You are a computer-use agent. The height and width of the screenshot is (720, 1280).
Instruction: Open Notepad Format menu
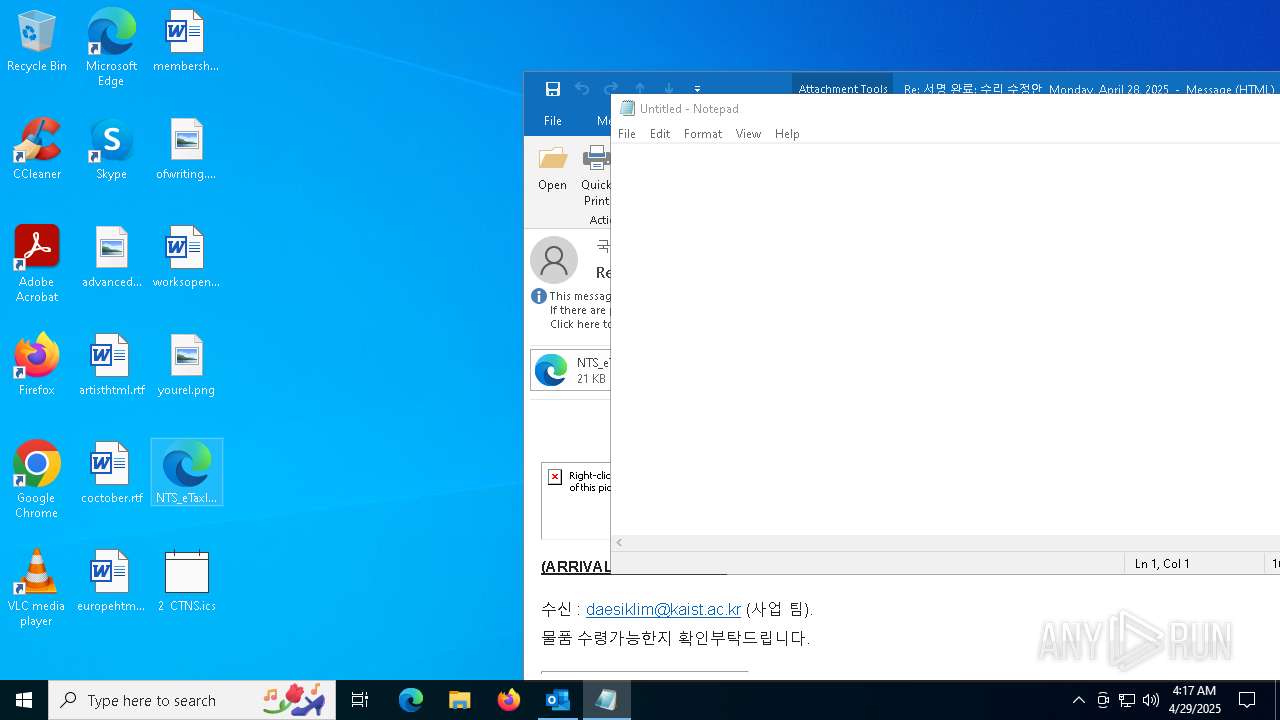[x=703, y=134]
